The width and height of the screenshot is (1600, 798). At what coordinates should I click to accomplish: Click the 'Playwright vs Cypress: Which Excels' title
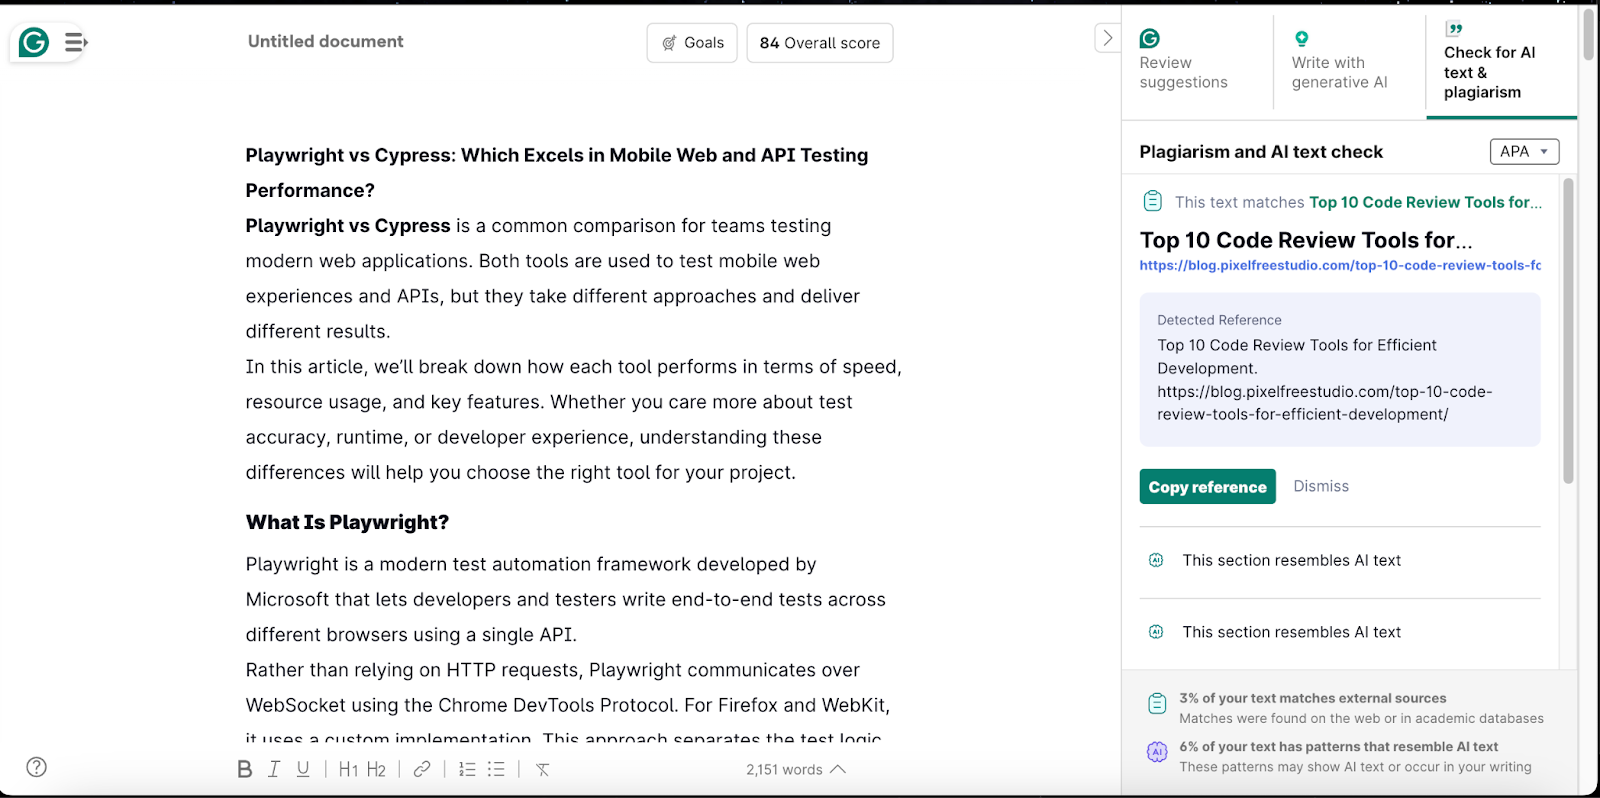(557, 172)
